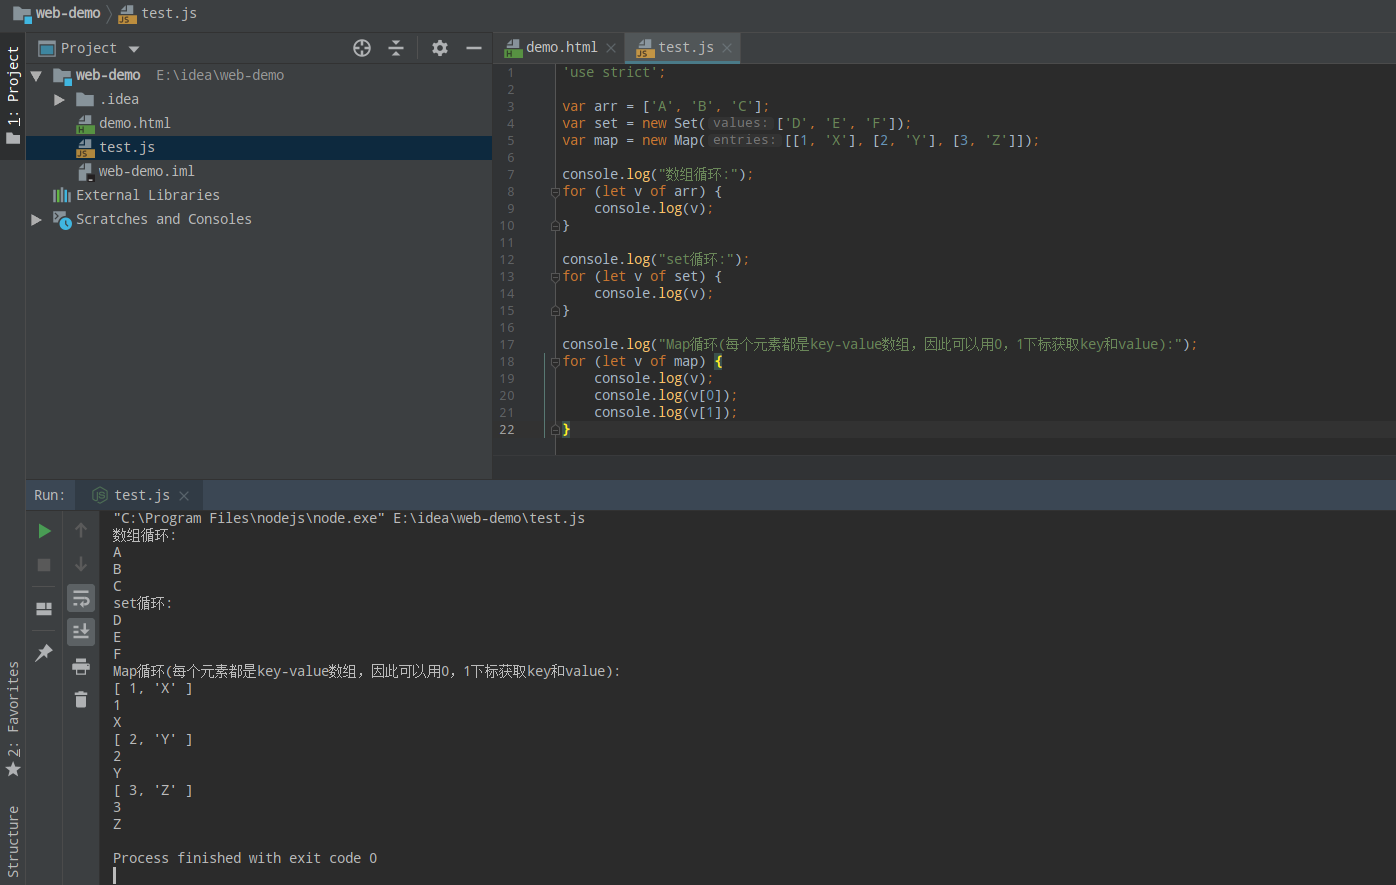Screen dimensions: 1396x885
Task: Pin the Run tab with pin icon
Action: click(44, 652)
